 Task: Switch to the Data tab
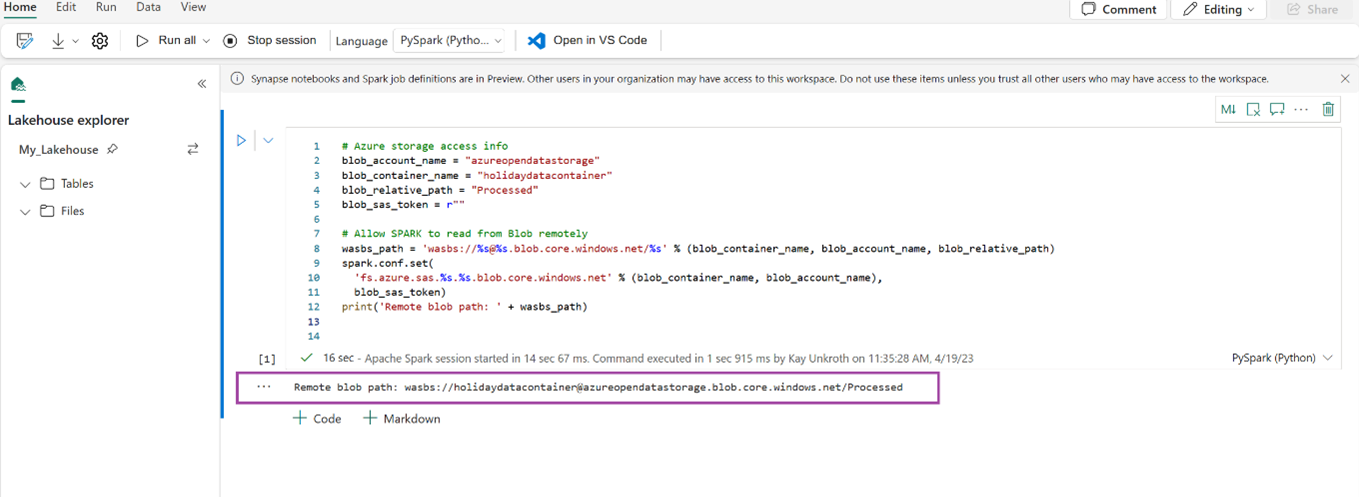pyautogui.click(x=148, y=7)
